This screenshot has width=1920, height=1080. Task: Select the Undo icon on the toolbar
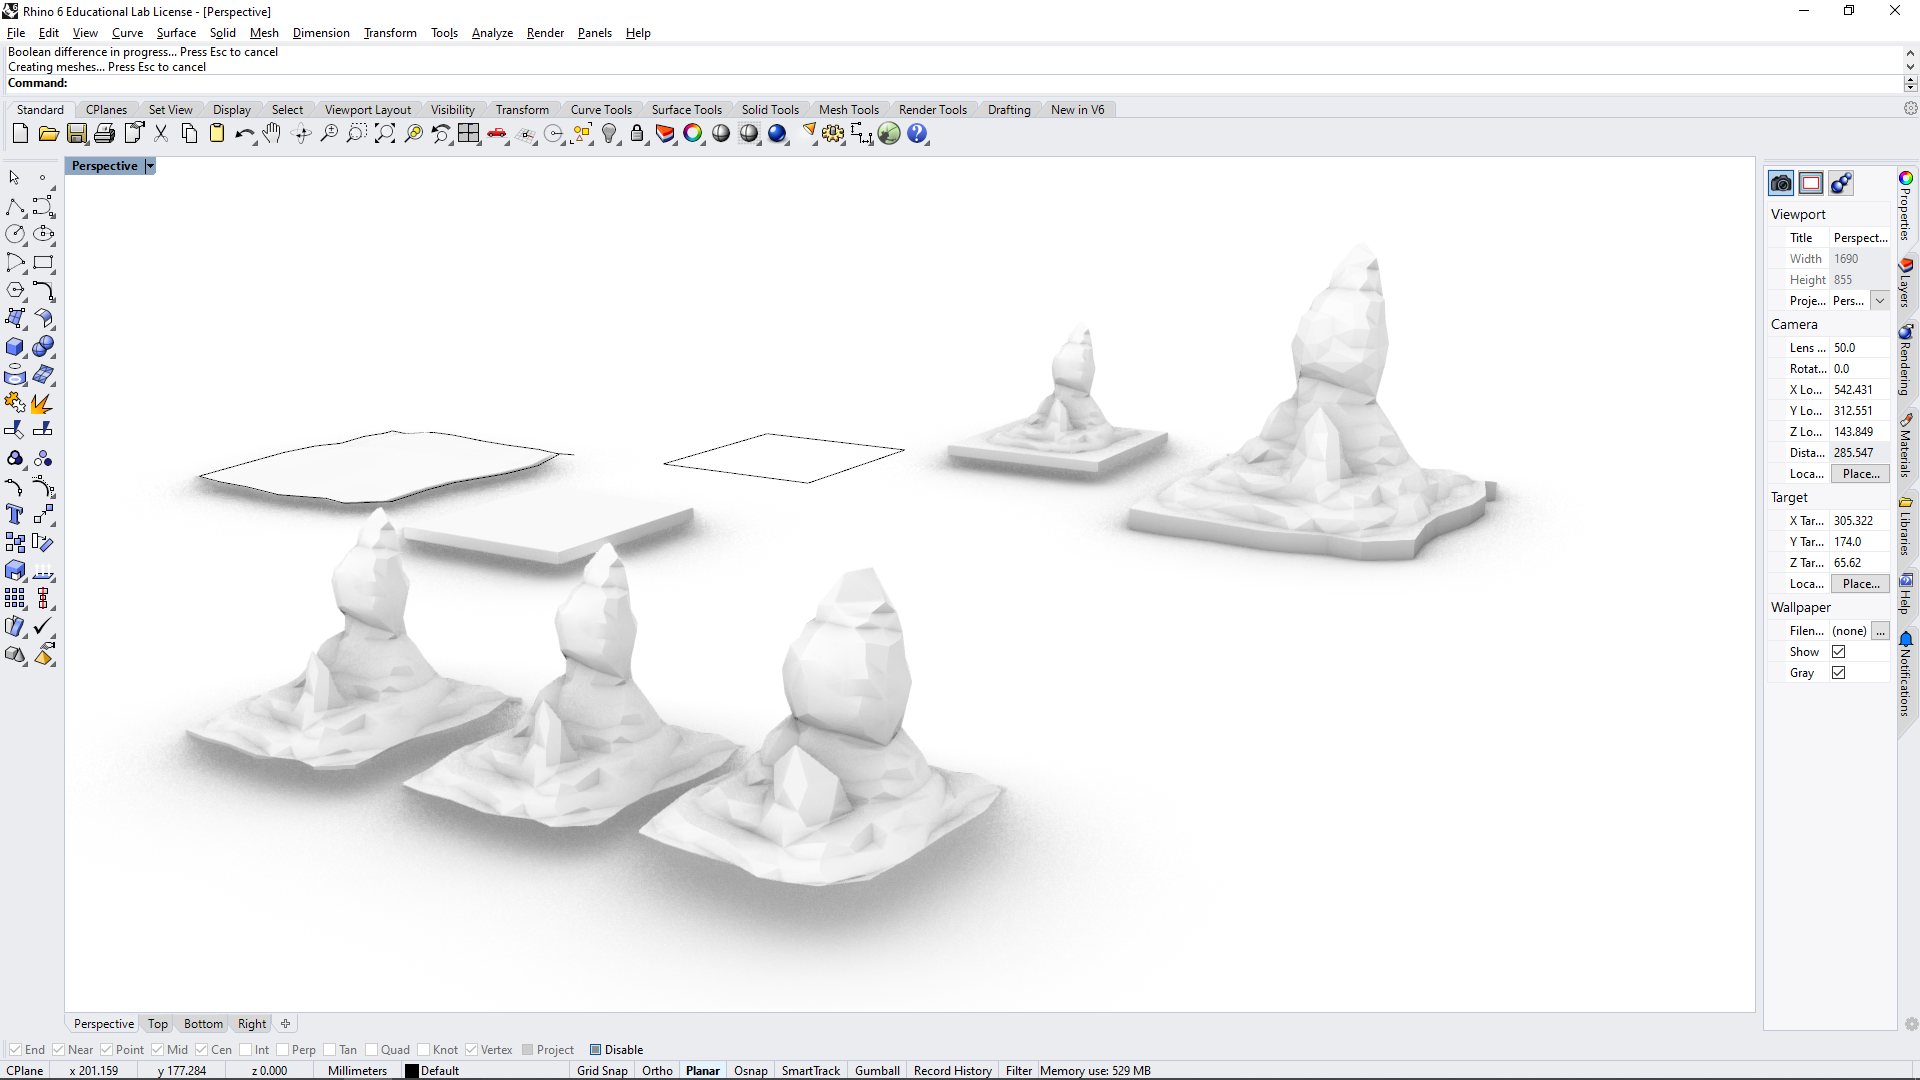(245, 133)
